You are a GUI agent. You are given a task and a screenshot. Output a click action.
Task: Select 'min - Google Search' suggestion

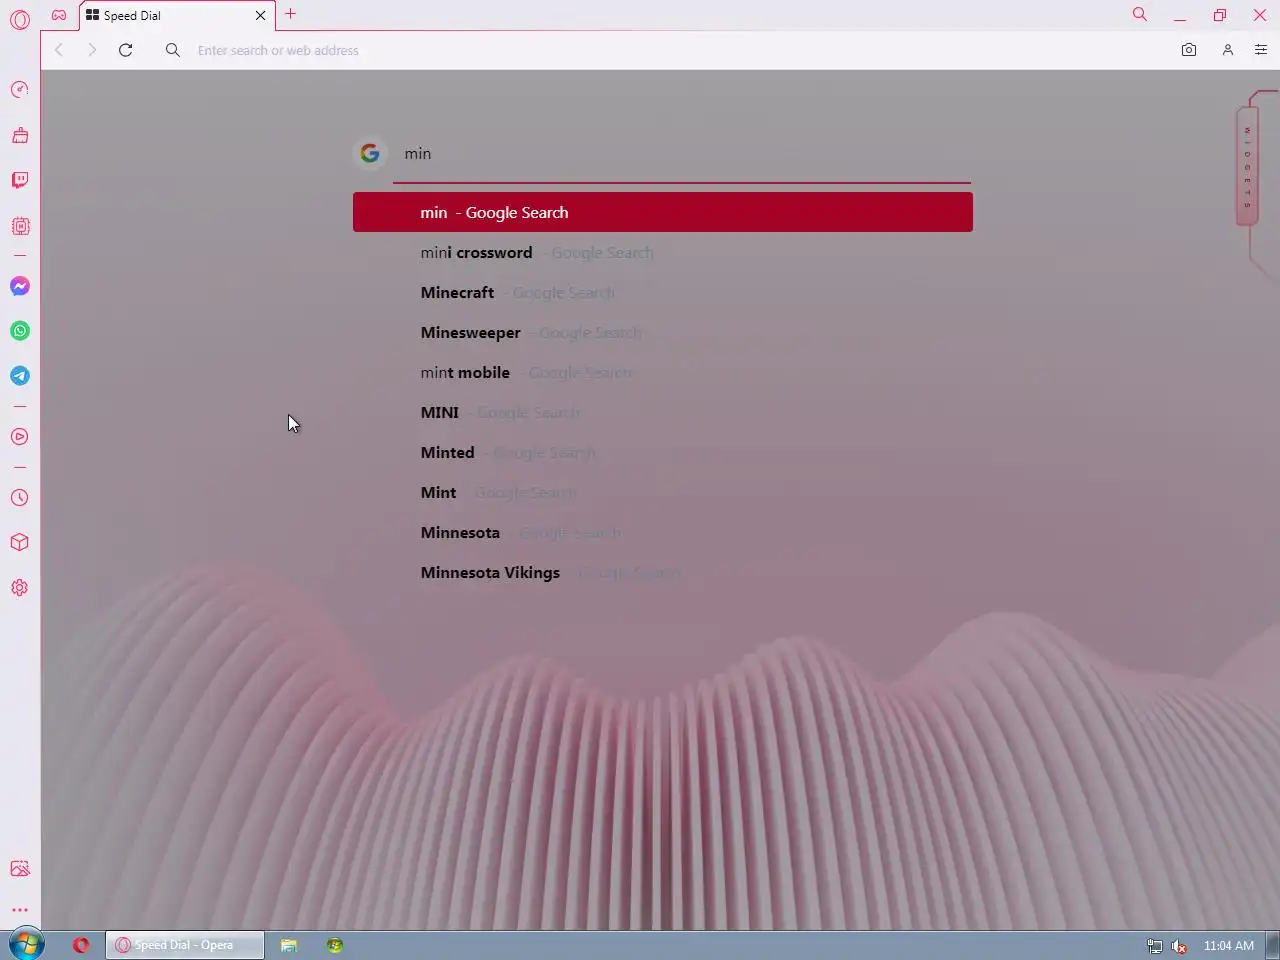point(663,212)
